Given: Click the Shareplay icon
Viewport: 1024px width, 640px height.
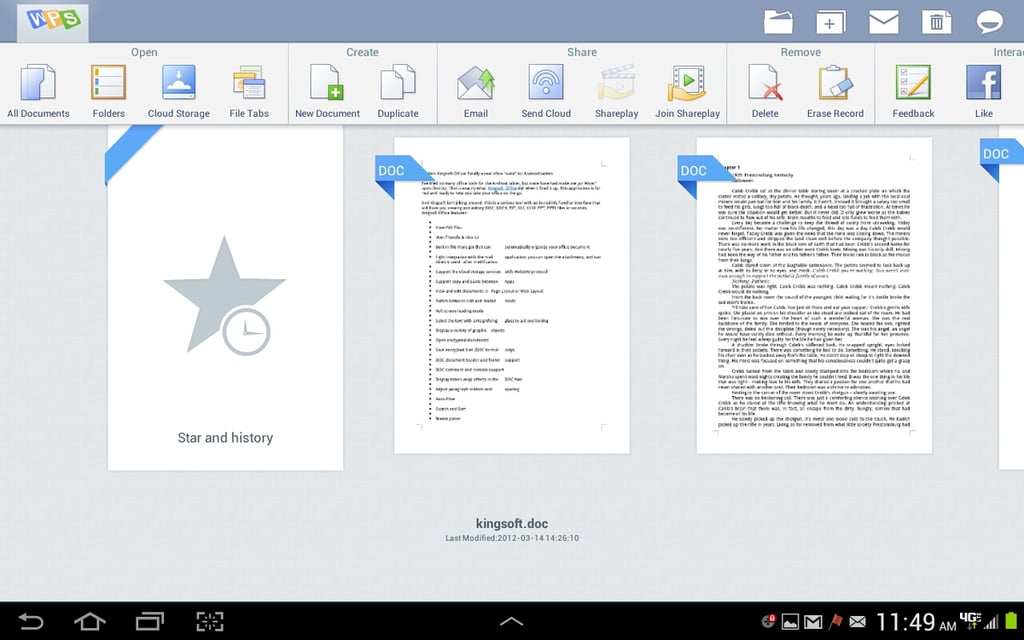Looking at the screenshot, I should [616, 91].
